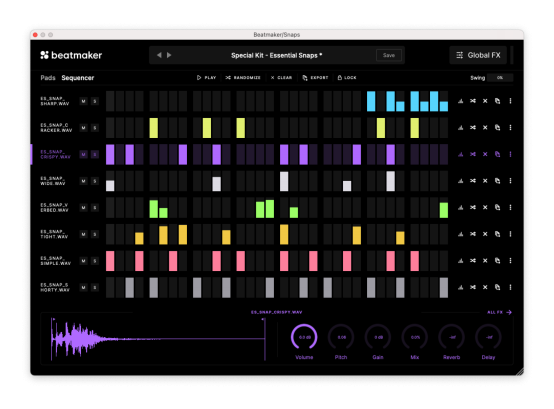Go to the previous kit

tap(159, 55)
